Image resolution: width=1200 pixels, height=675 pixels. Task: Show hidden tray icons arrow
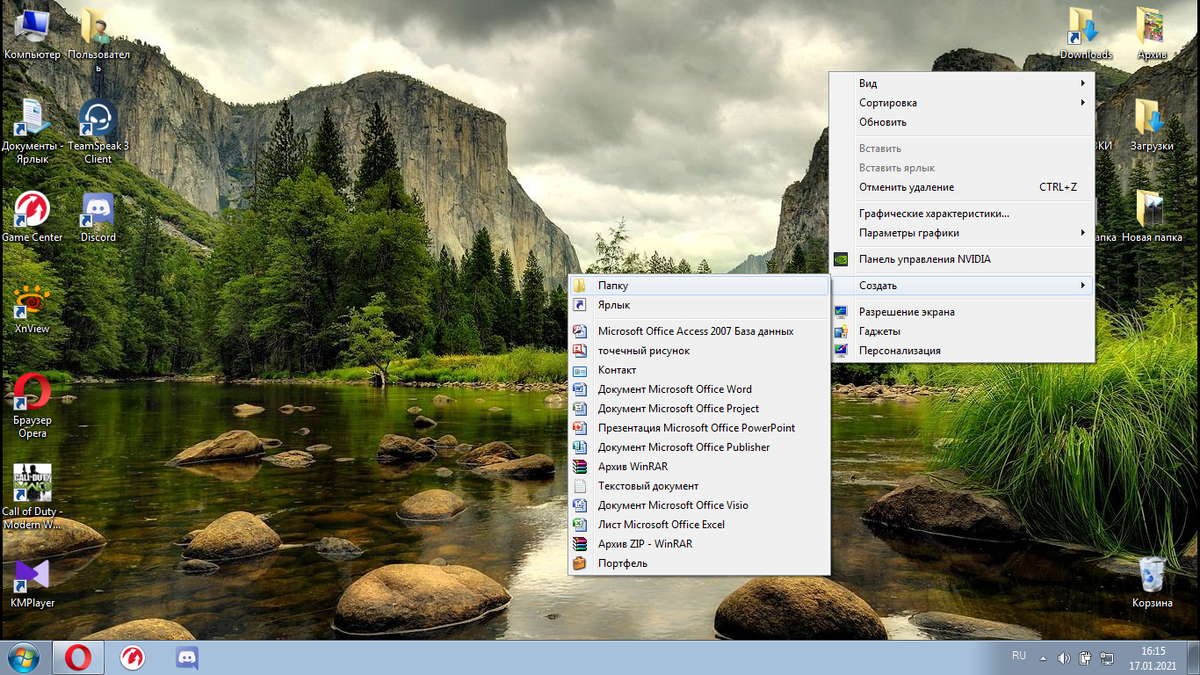(x=1044, y=658)
